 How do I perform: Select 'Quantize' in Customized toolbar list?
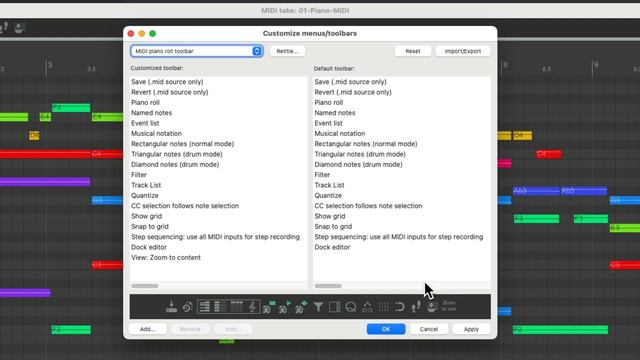(x=144, y=196)
